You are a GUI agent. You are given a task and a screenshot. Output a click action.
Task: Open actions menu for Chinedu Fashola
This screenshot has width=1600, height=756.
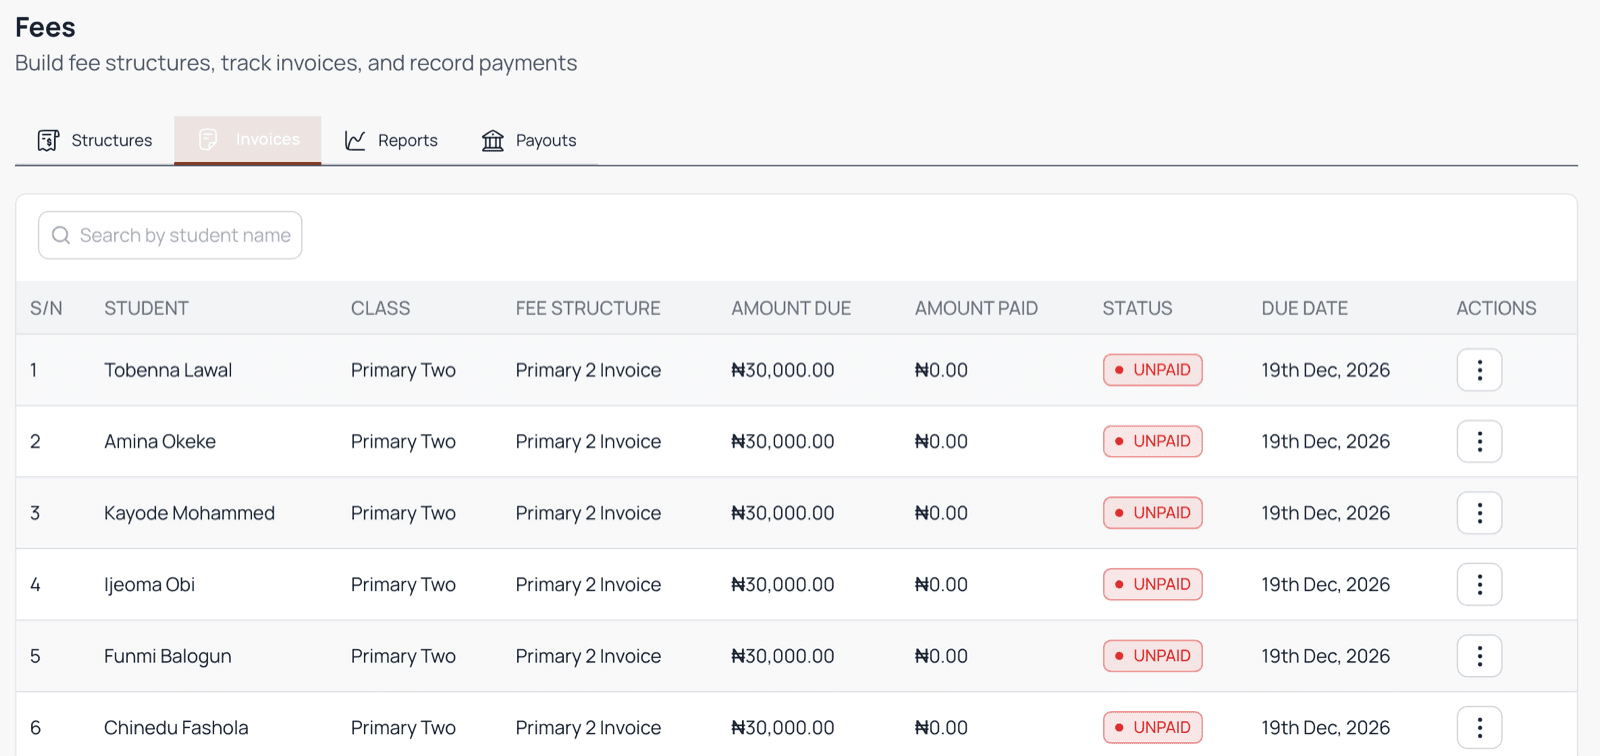point(1479,727)
